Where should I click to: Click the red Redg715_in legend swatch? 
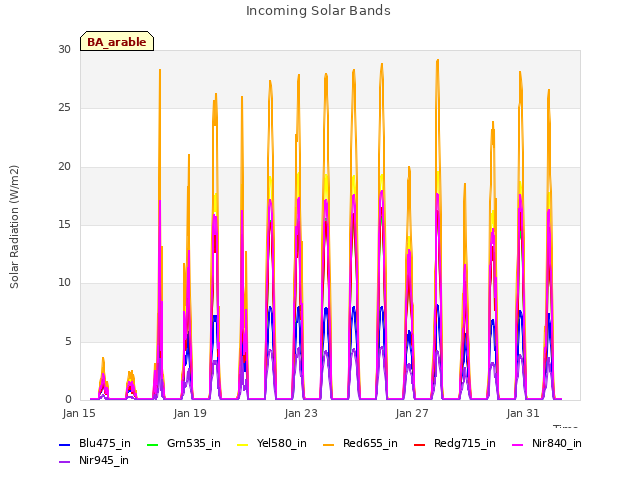[420, 444]
